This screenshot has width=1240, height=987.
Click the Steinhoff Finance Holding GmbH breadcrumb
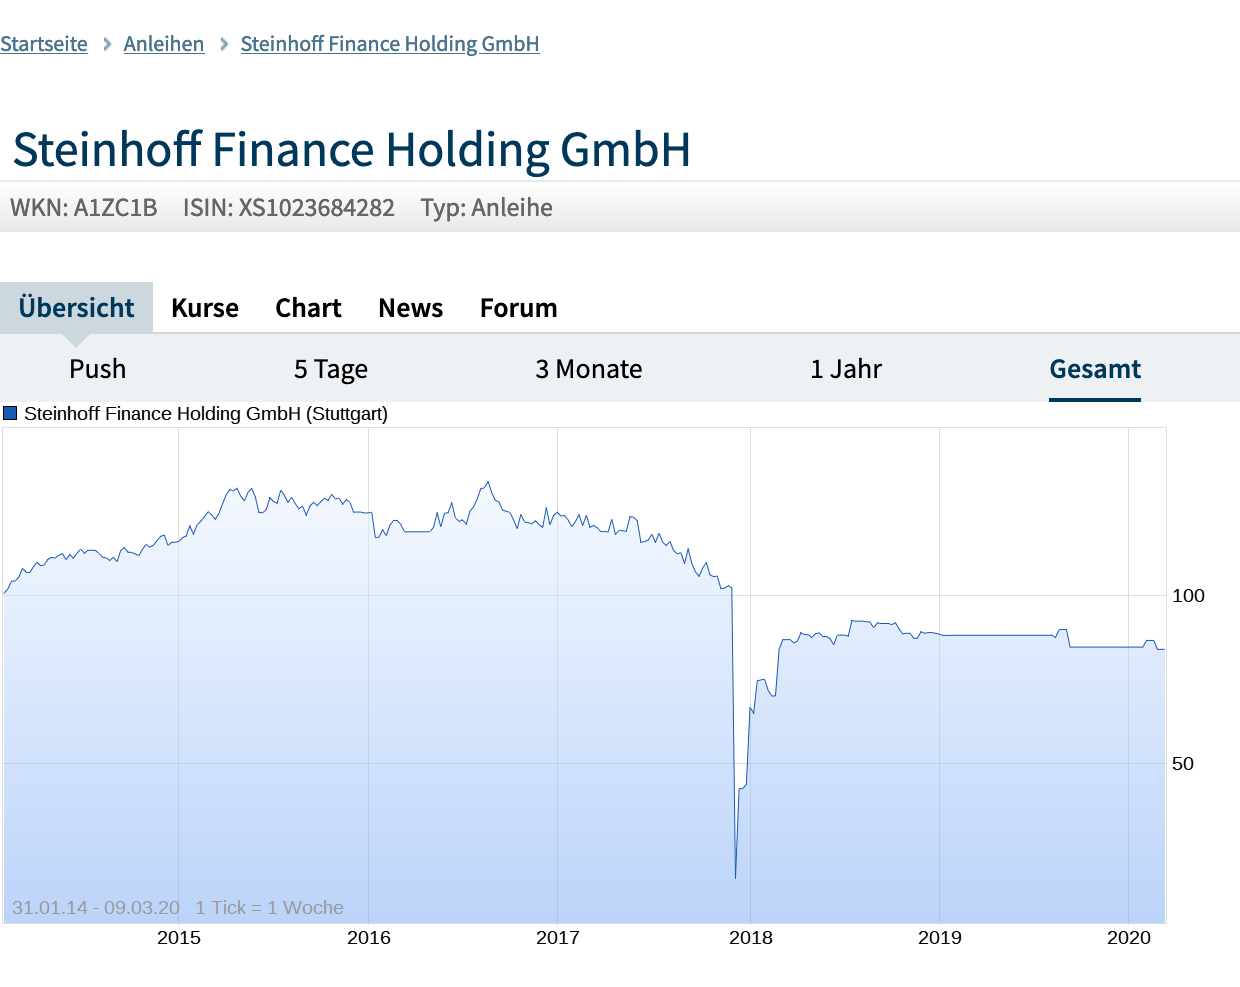[389, 44]
